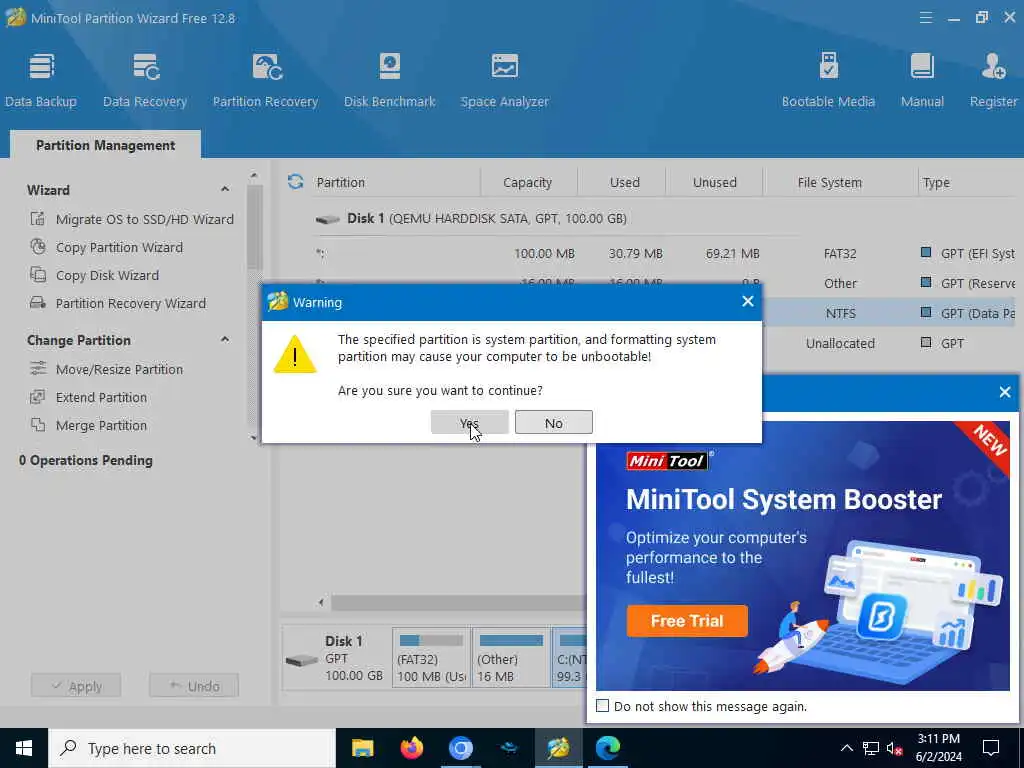This screenshot has width=1024, height=768.
Task: Open the notification center icon
Action: click(x=991, y=748)
